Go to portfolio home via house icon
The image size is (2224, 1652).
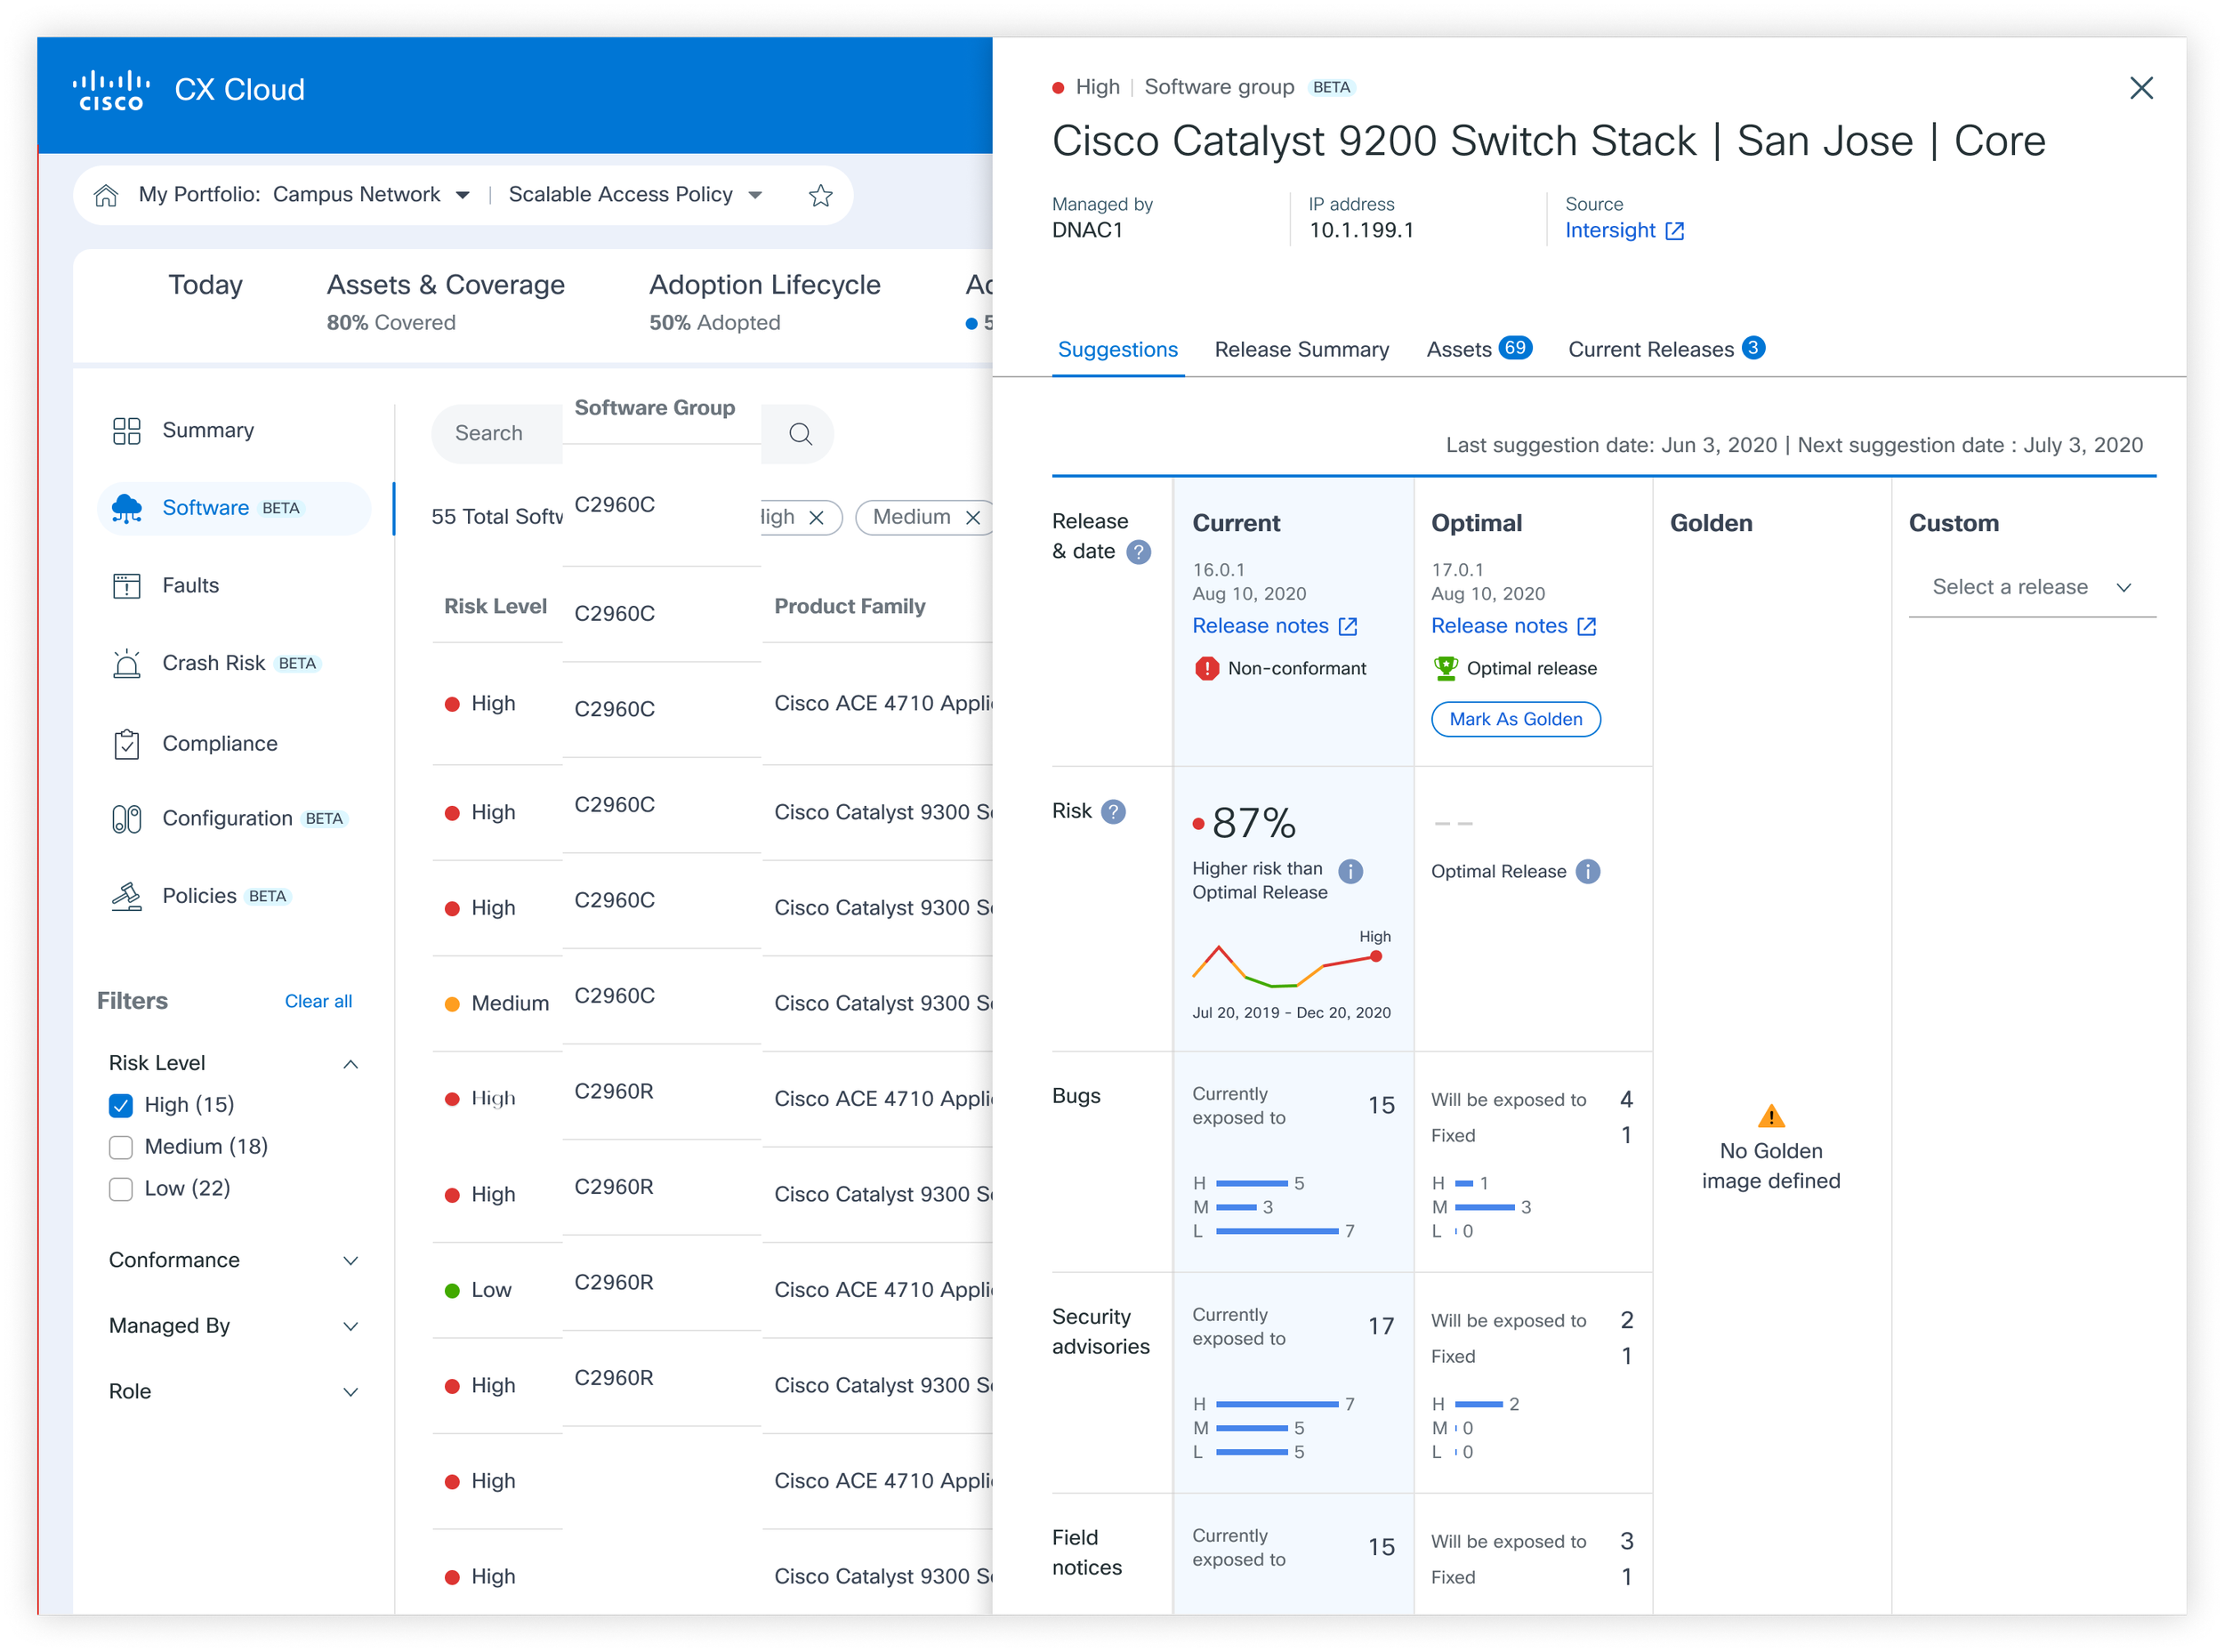tap(106, 195)
